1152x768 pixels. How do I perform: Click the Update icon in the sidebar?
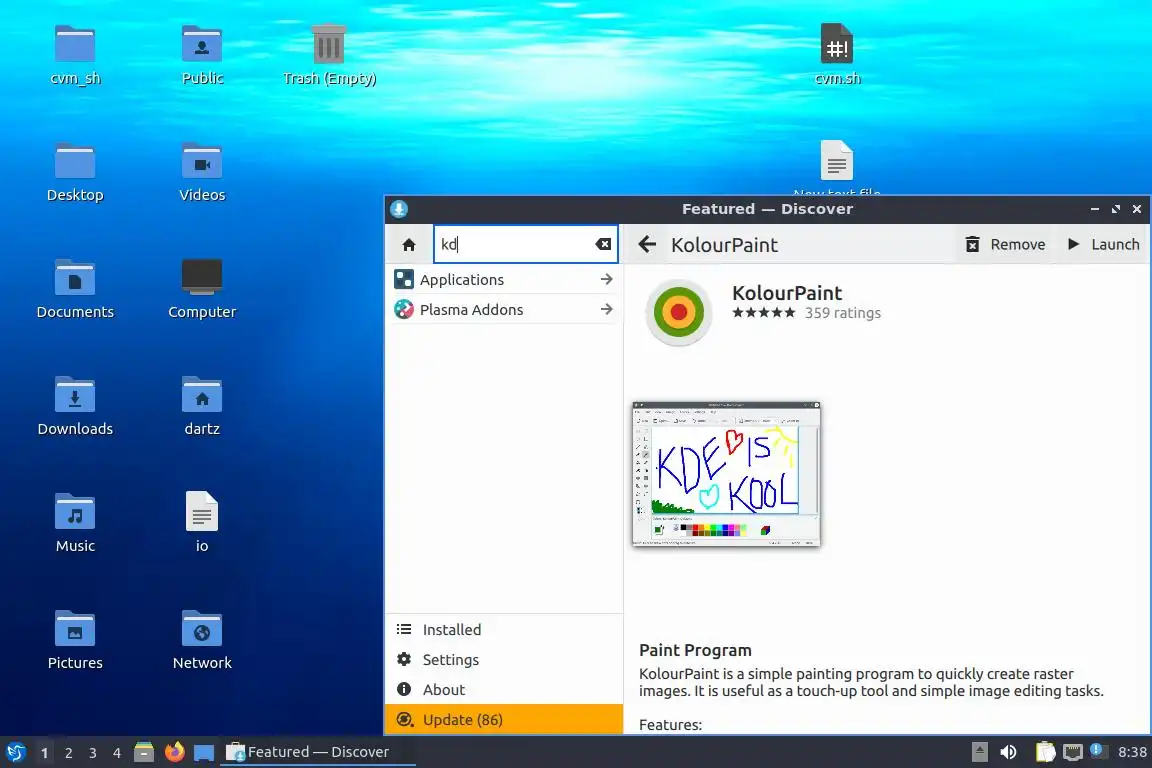click(404, 719)
